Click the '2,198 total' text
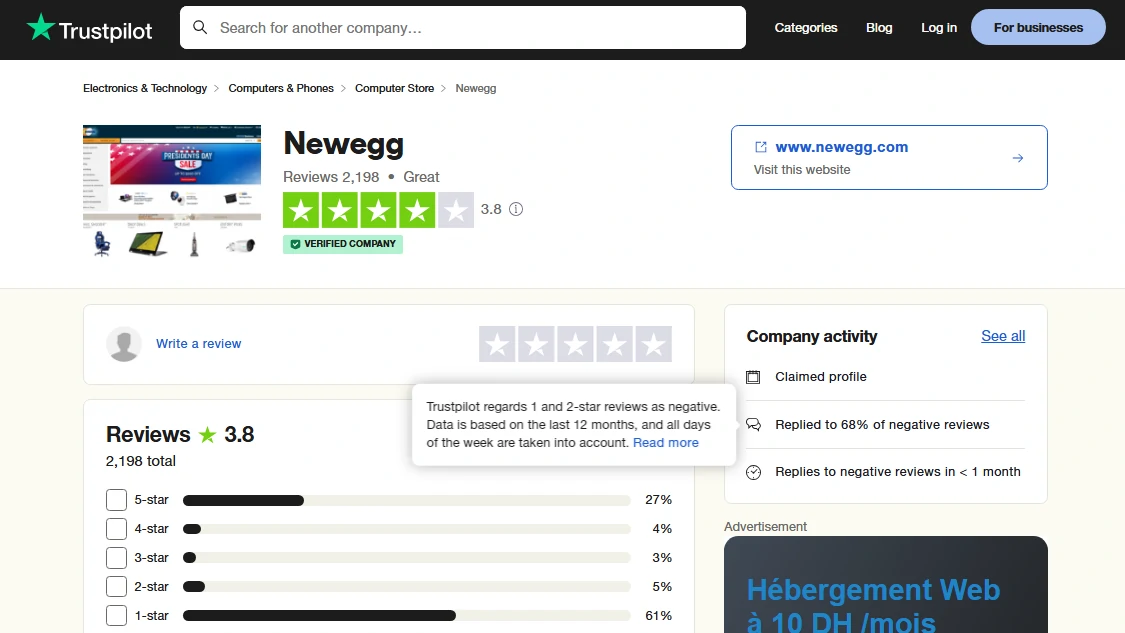The image size is (1125, 633). click(141, 461)
